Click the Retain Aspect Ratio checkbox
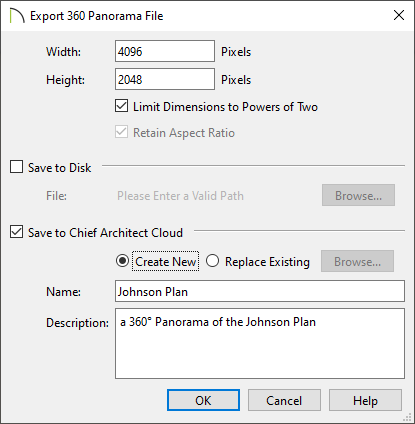The height and width of the screenshot is (424, 415). pyautogui.click(x=121, y=132)
